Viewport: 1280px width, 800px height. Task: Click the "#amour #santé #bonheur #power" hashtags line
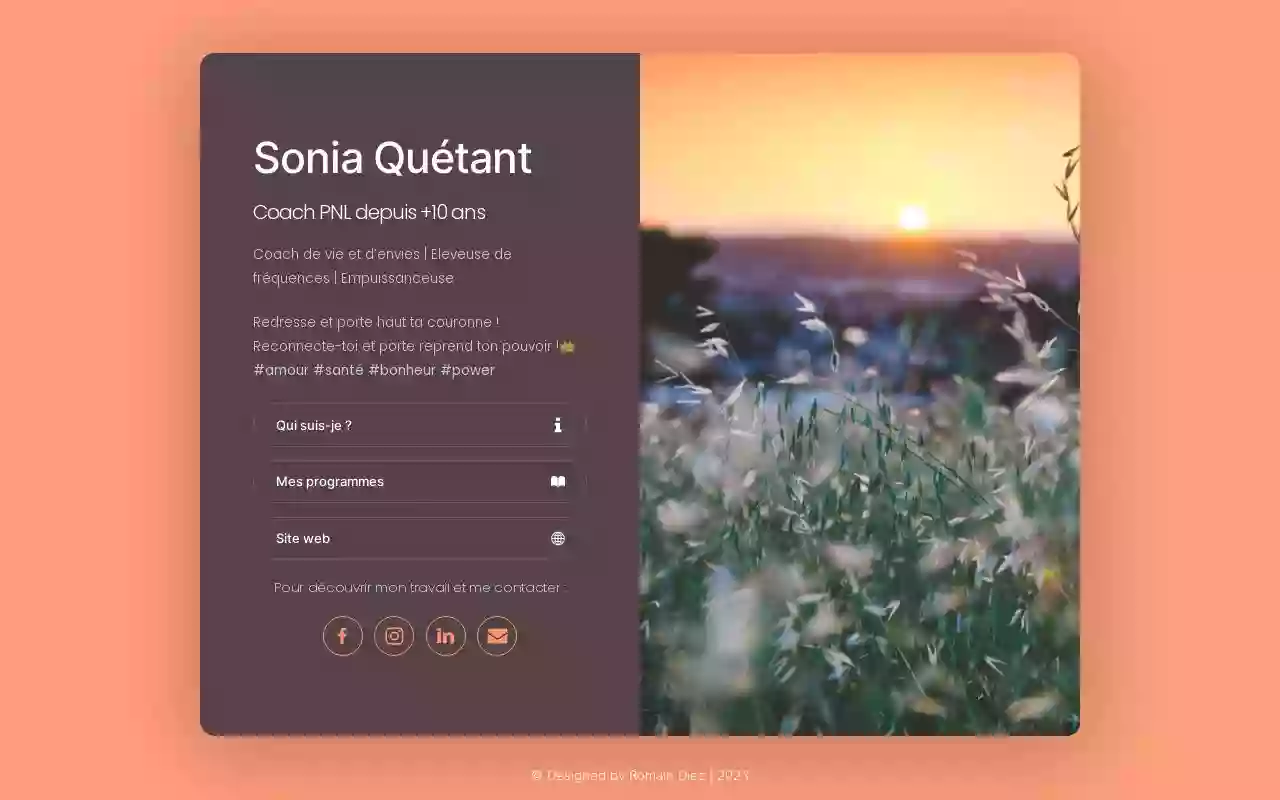point(374,370)
